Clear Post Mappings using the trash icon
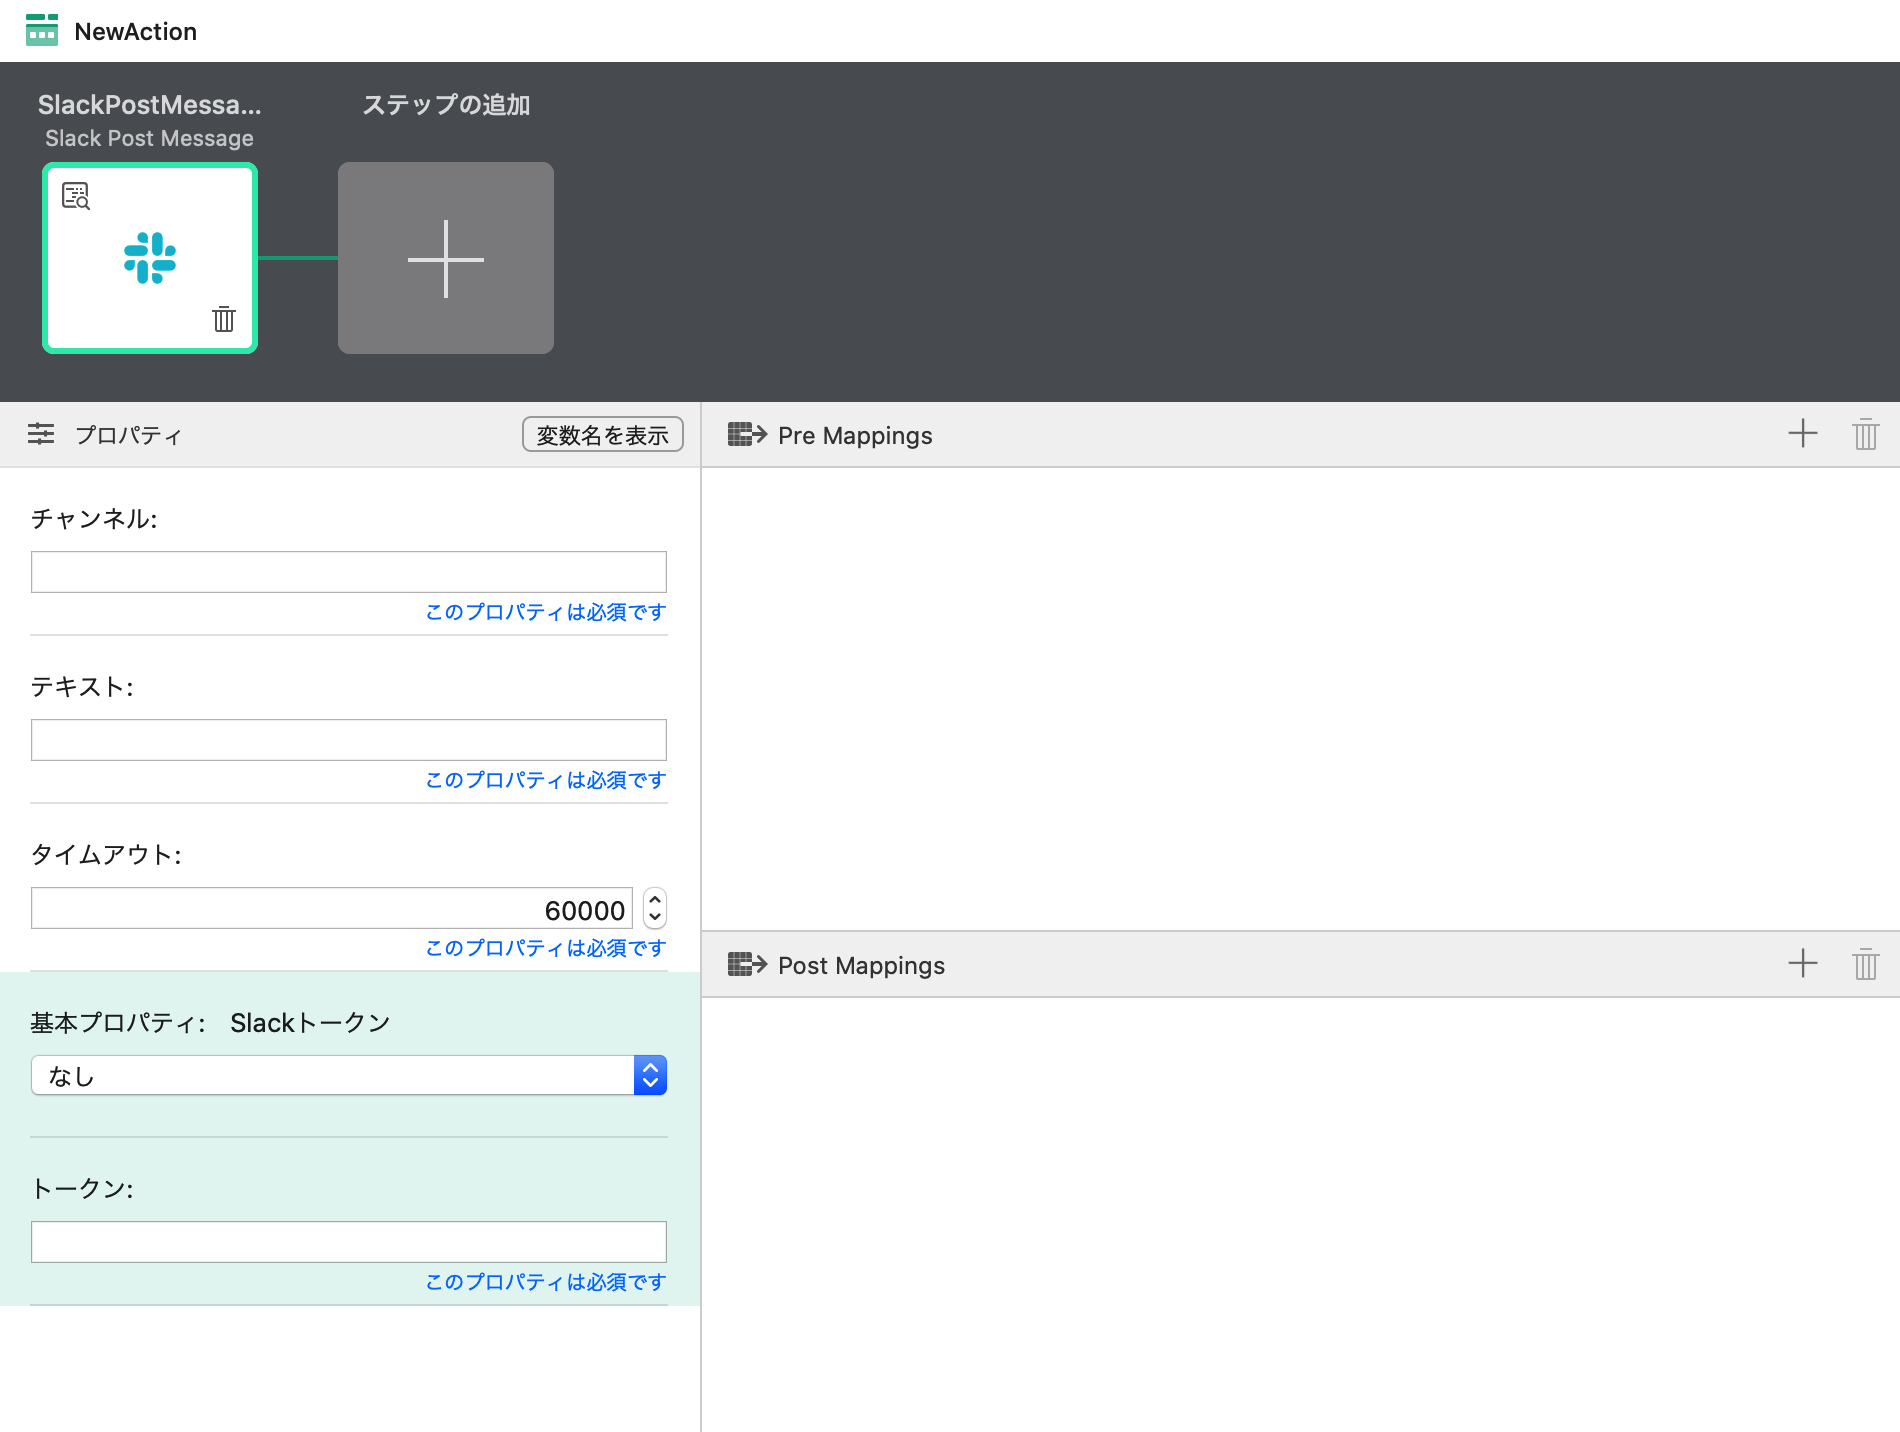The height and width of the screenshot is (1432, 1900). [1866, 964]
